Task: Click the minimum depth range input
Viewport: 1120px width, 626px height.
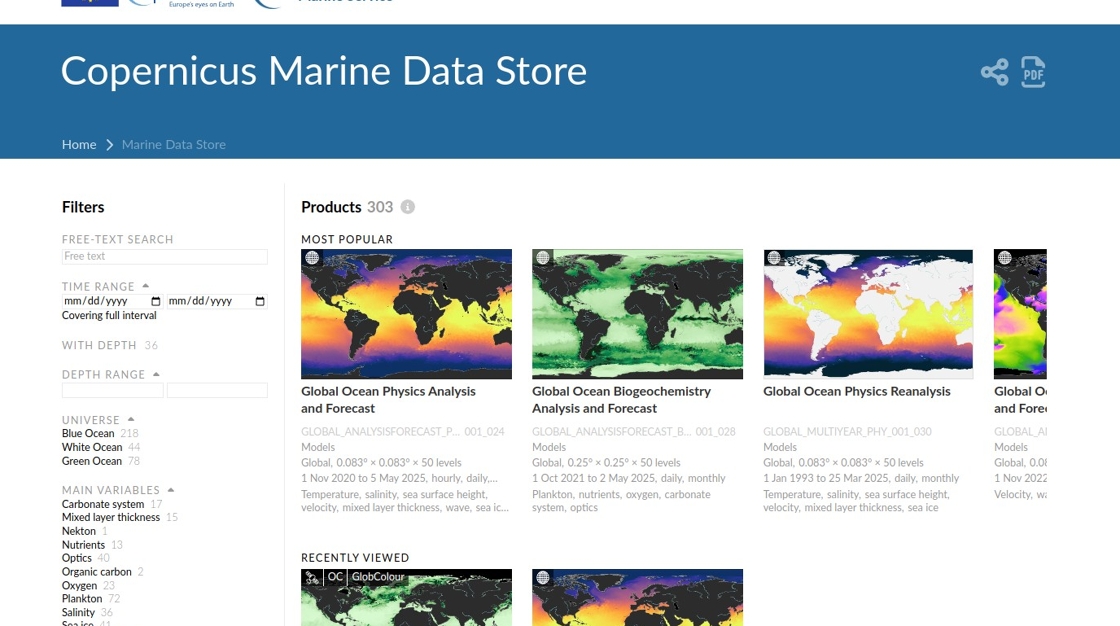Action: (113, 390)
